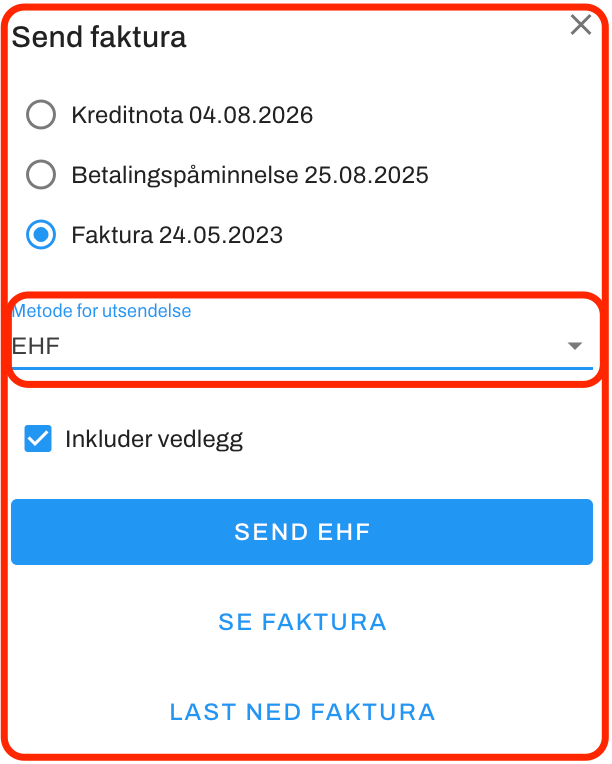This screenshot has height=764, width=612.
Task: Close the Send faktura dialog with X
Action: [581, 25]
